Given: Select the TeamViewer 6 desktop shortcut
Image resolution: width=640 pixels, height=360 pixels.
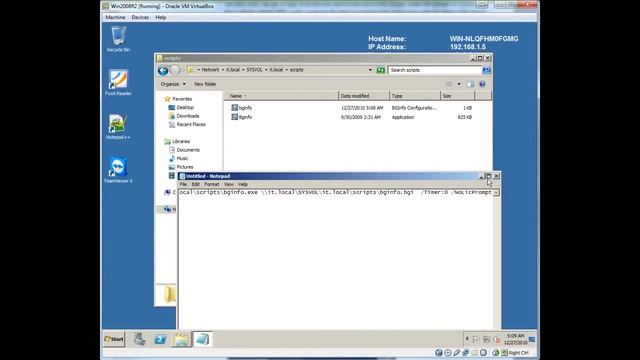Looking at the screenshot, I should pyautogui.click(x=118, y=170).
